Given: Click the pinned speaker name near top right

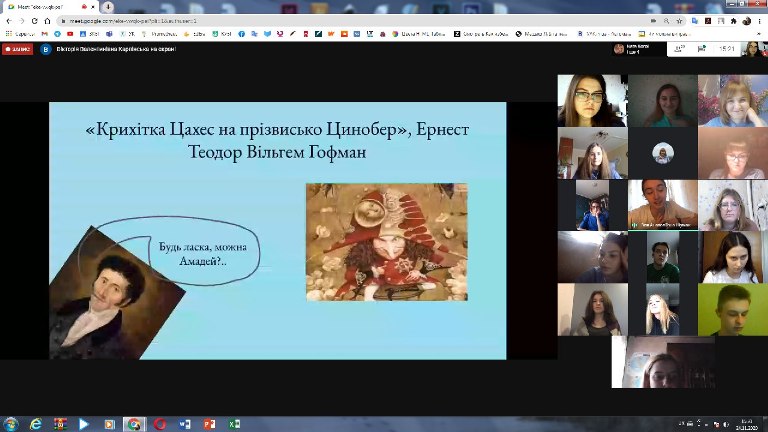Looking at the screenshot, I should tap(638, 49).
